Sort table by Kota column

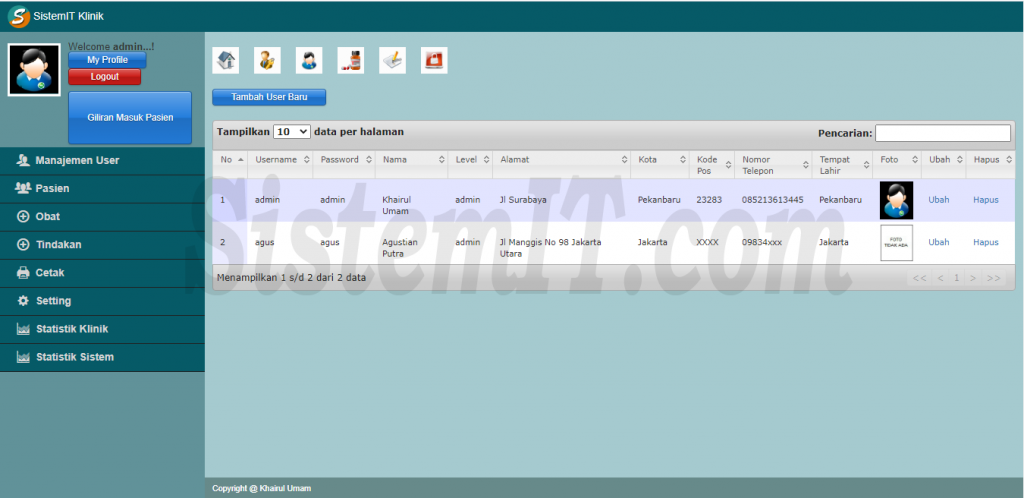coord(660,164)
